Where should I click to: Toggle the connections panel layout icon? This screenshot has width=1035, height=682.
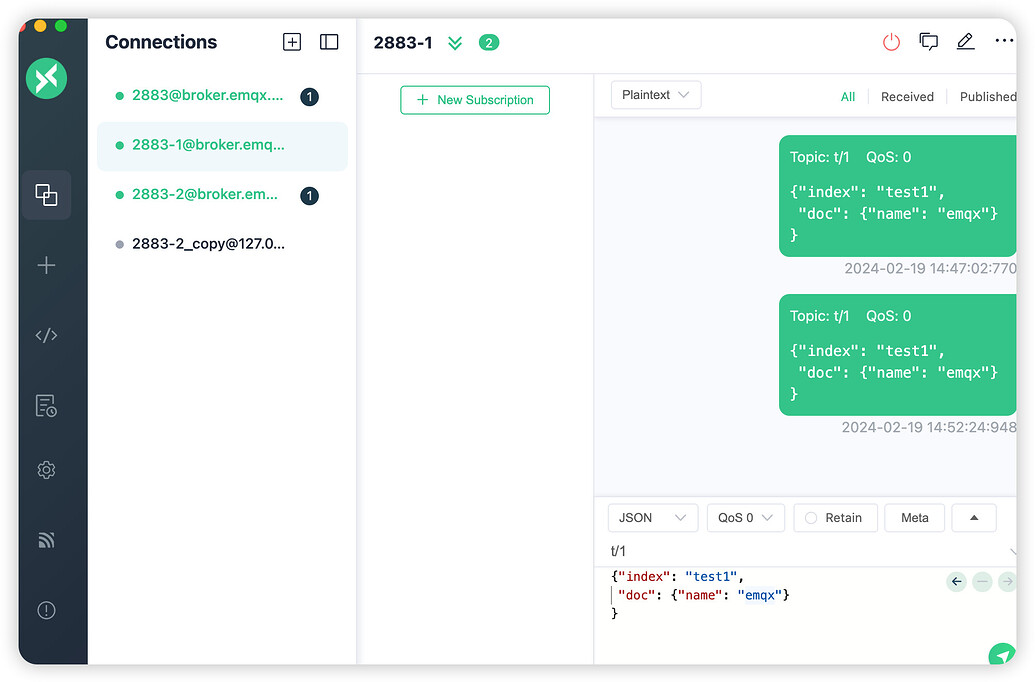coord(329,42)
